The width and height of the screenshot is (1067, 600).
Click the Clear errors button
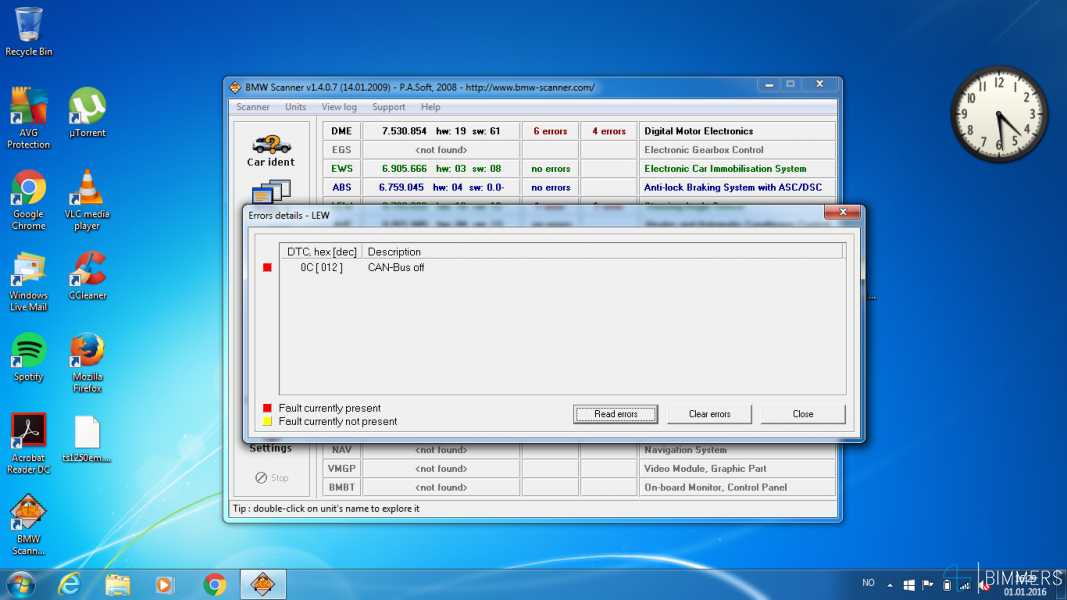[709, 414]
